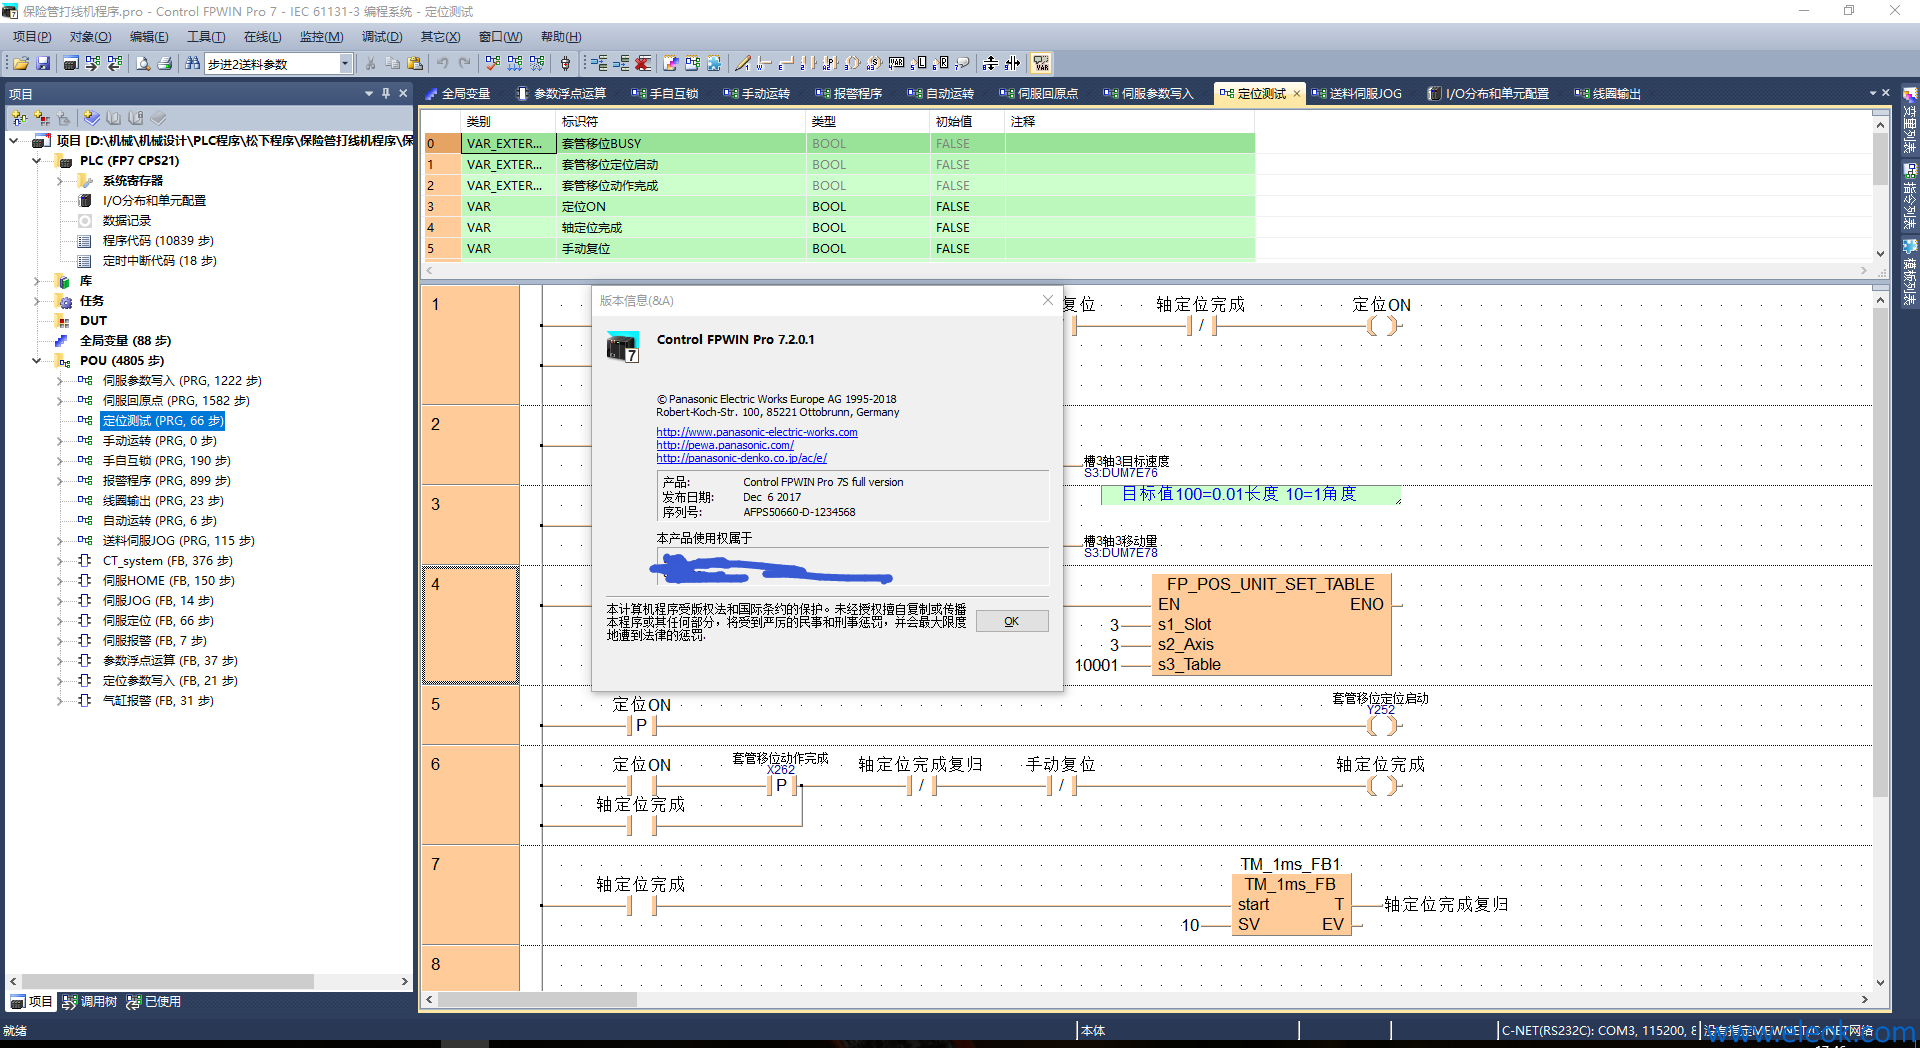This screenshot has height=1048, width=1920.
Task: Expand the CT_system function block node
Action: [60, 561]
